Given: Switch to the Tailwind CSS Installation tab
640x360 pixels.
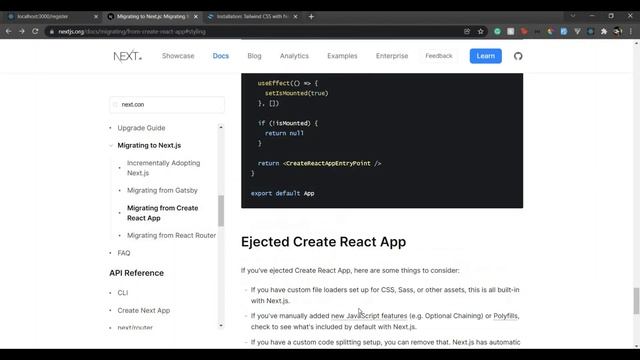Looking at the screenshot, I should [x=252, y=17].
